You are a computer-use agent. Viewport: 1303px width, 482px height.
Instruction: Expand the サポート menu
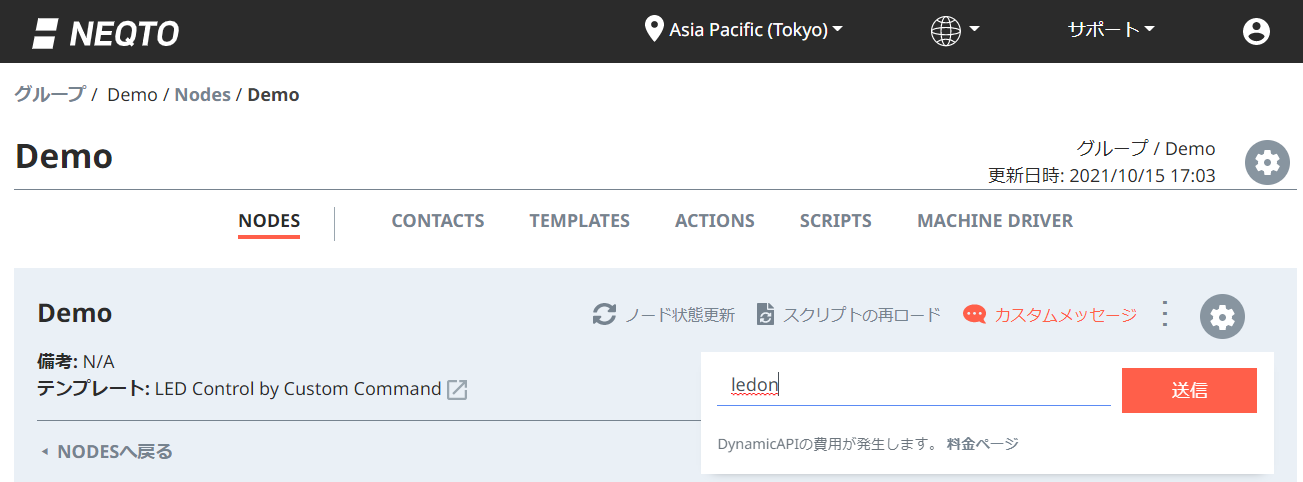click(1111, 30)
